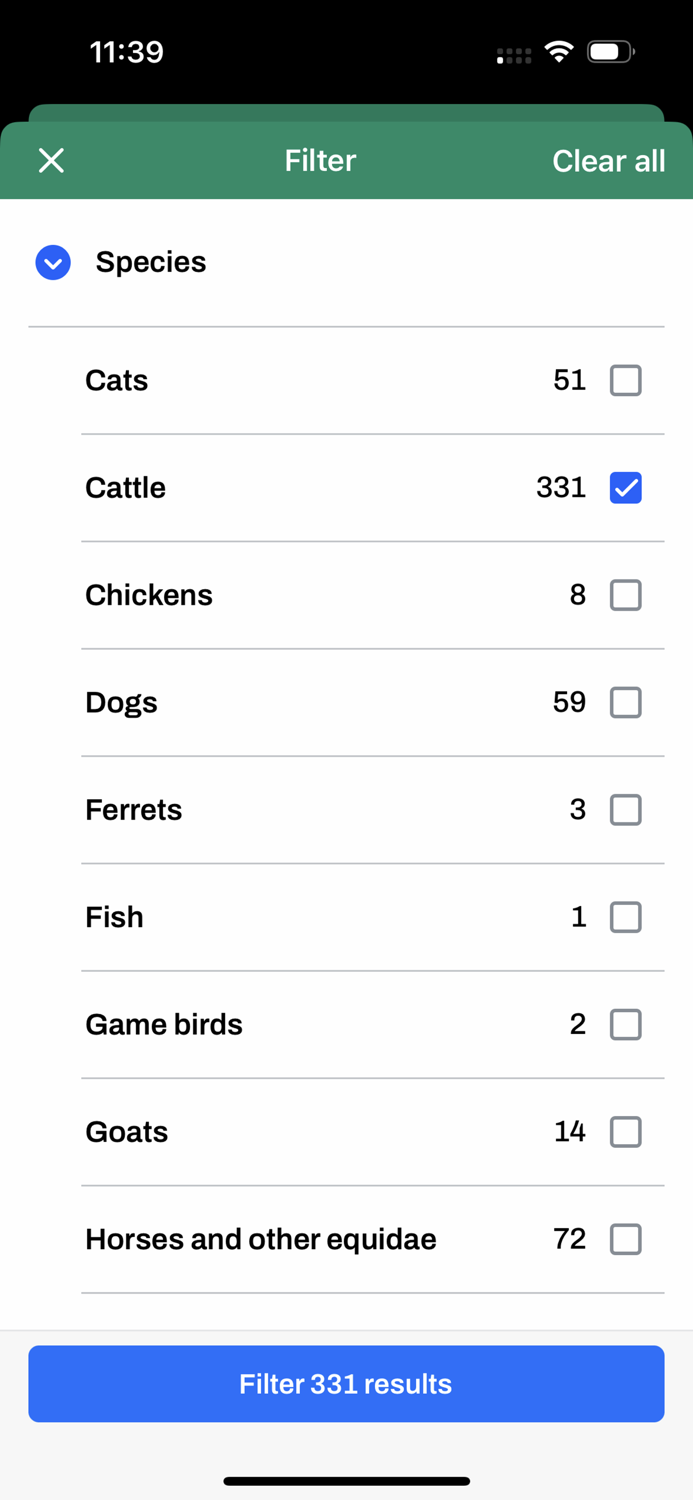Tap the Filter title in header
693x1500 pixels.
(x=320, y=161)
